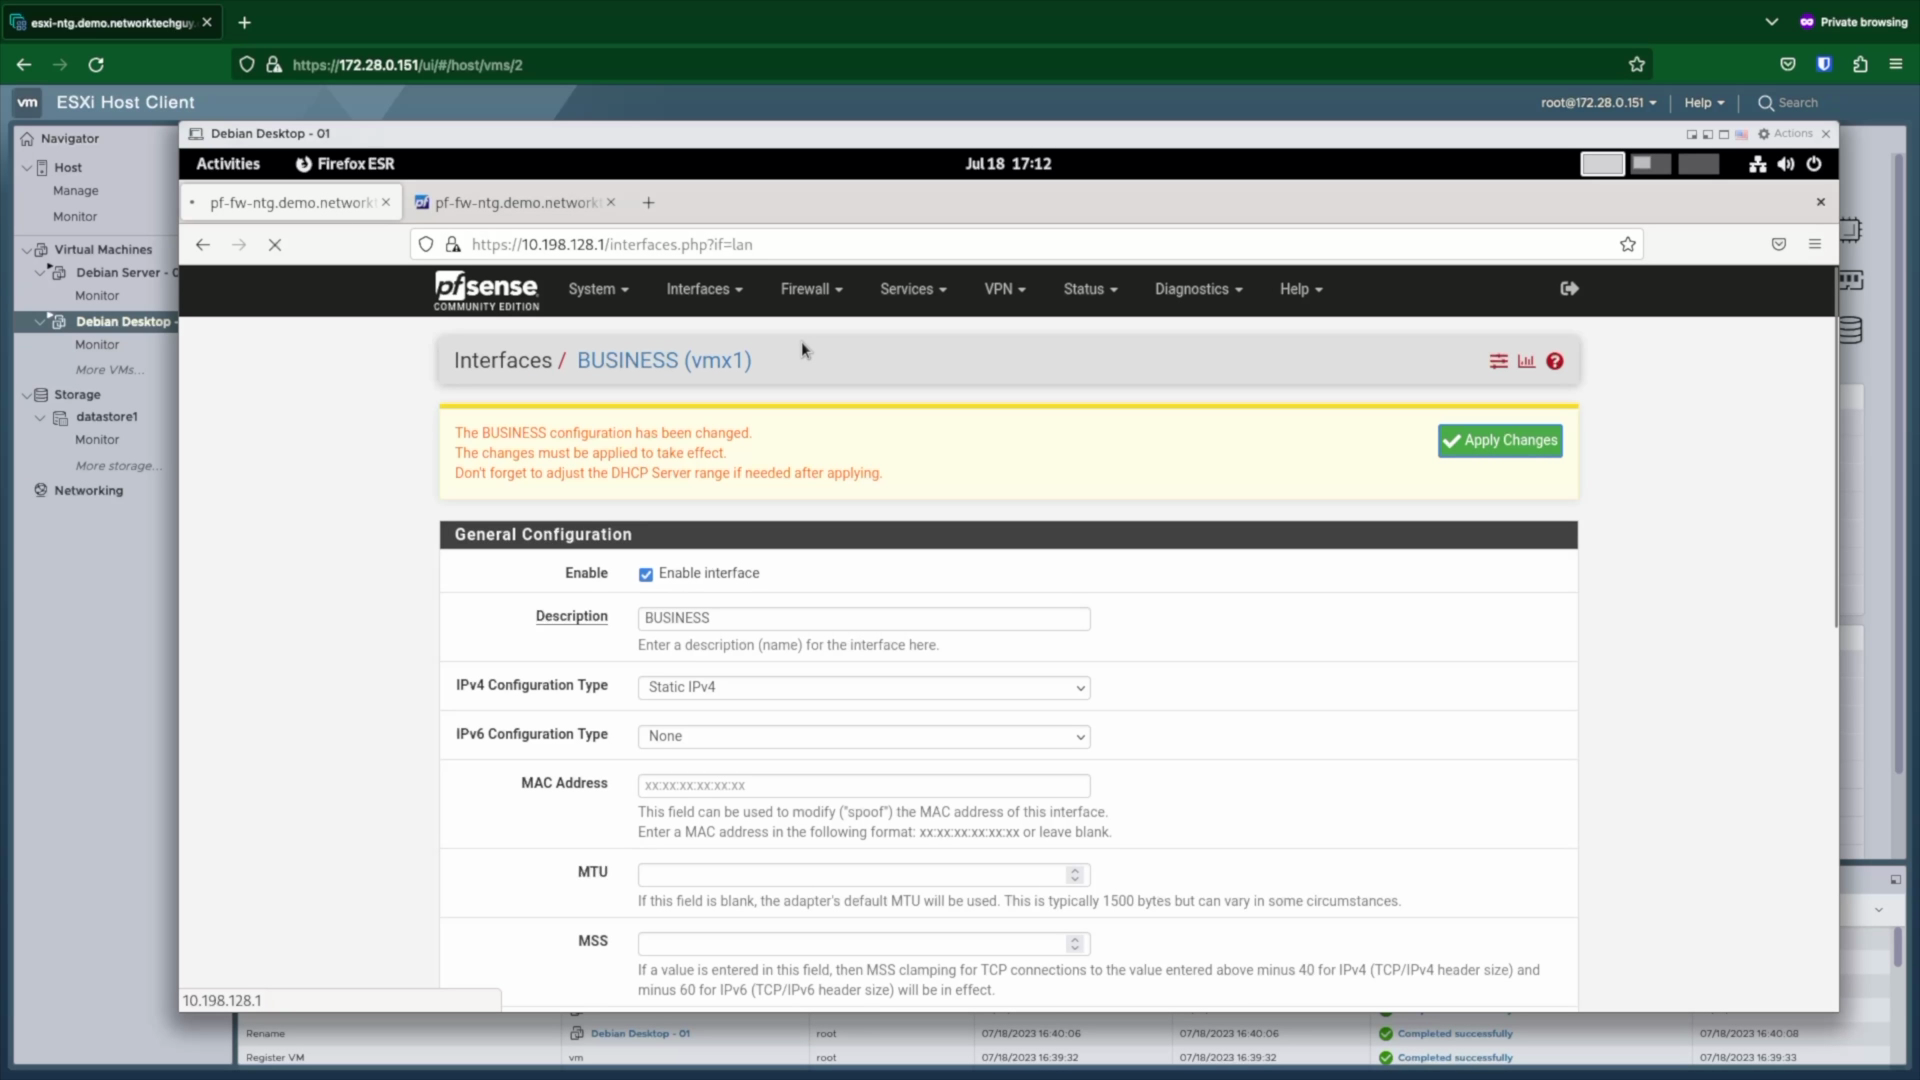Open the pfSense VPN menu

(x=1005, y=290)
